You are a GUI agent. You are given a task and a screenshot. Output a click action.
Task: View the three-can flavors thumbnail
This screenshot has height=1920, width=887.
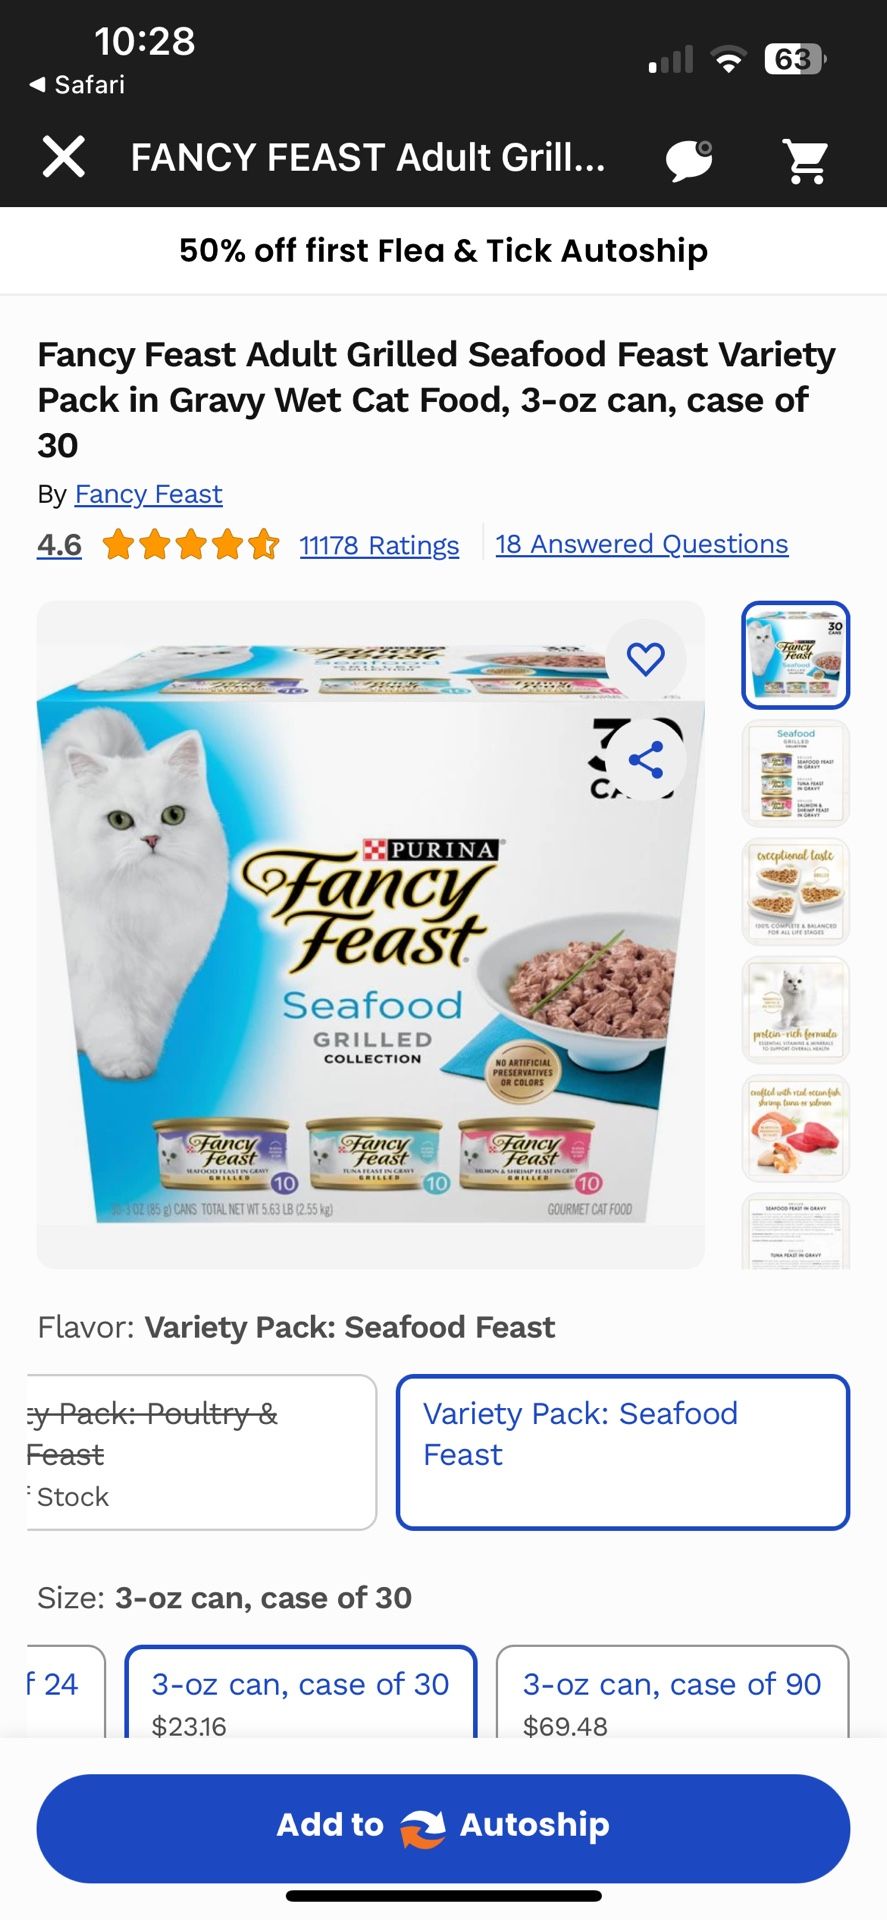point(796,773)
